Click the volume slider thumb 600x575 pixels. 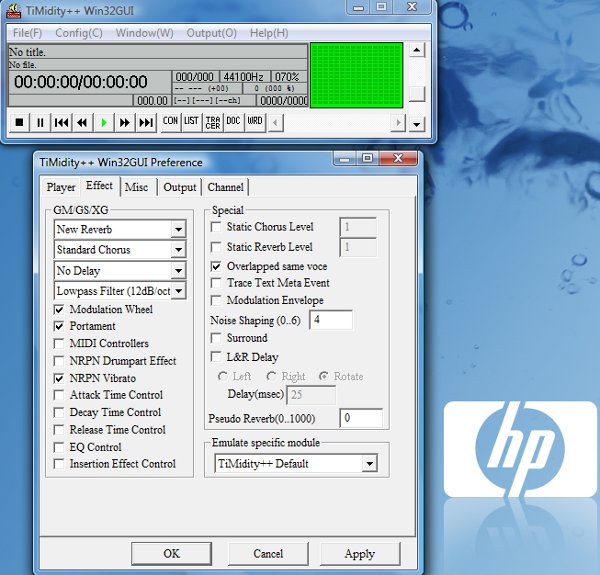tap(417, 94)
